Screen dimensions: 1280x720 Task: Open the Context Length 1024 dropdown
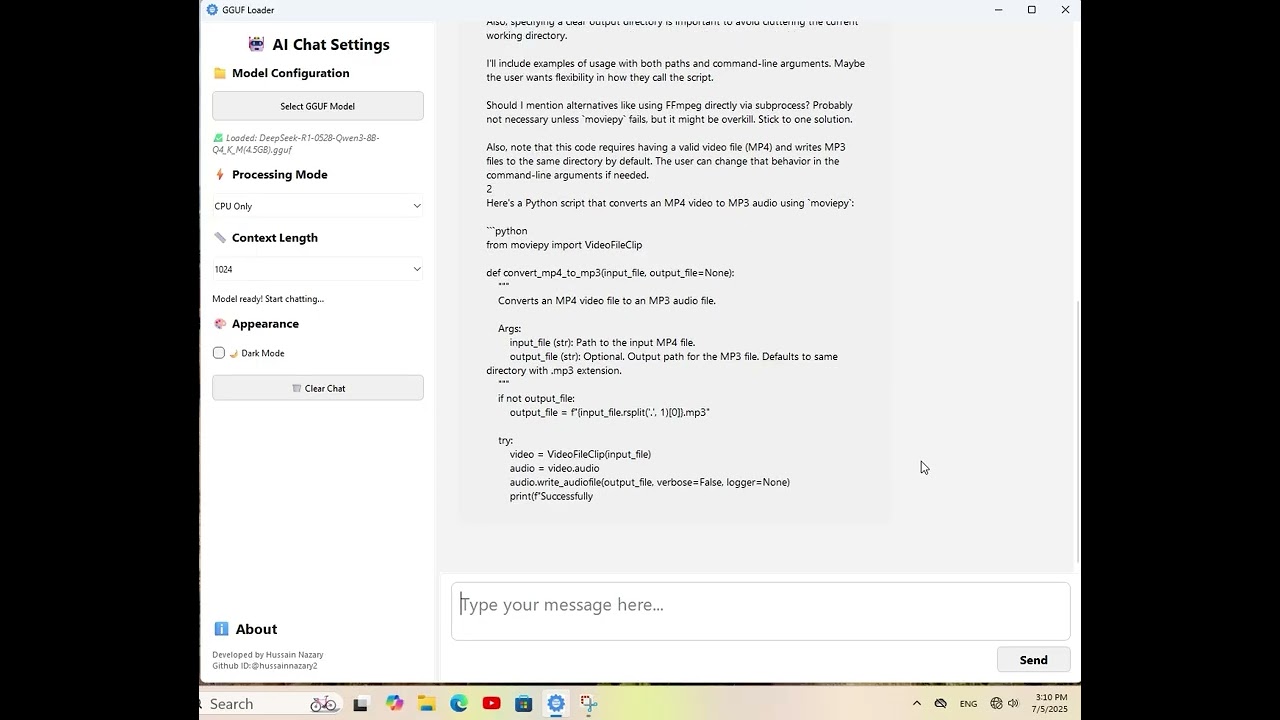click(x=318, y=269)
